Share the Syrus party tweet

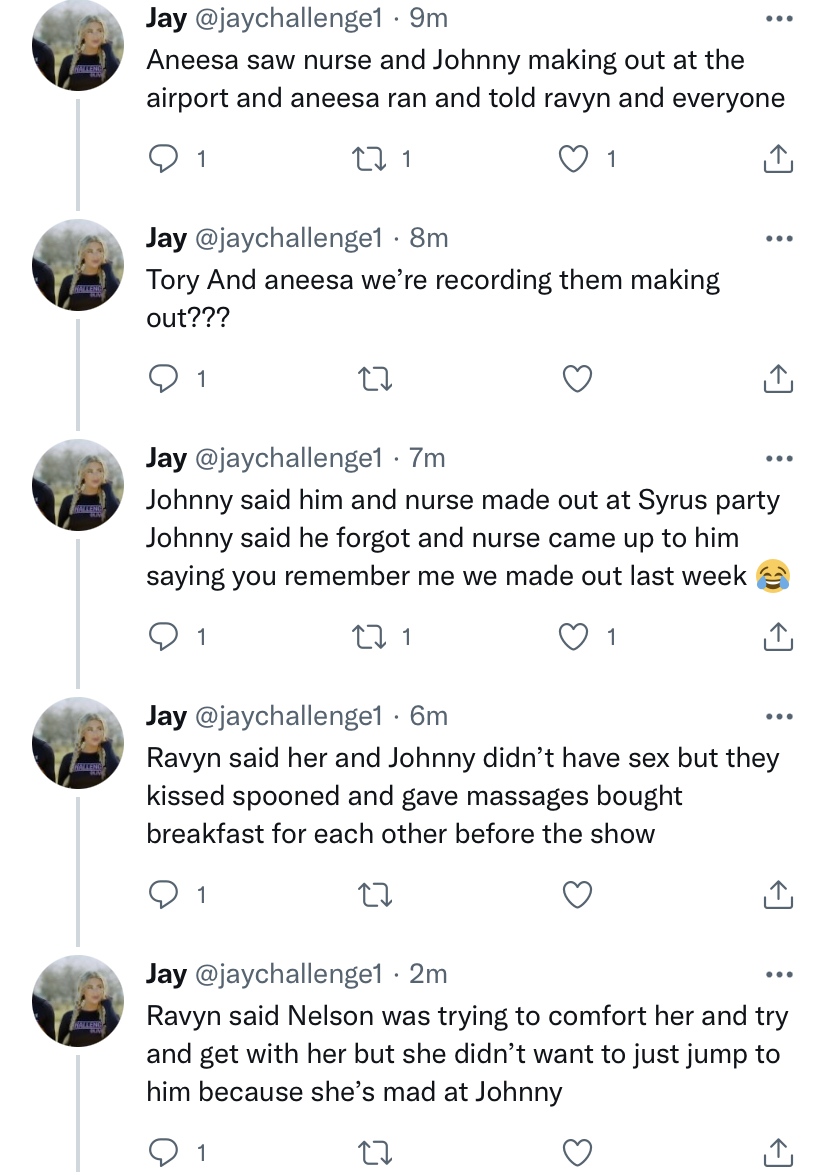pyautogui.click(x=778, y=637)
